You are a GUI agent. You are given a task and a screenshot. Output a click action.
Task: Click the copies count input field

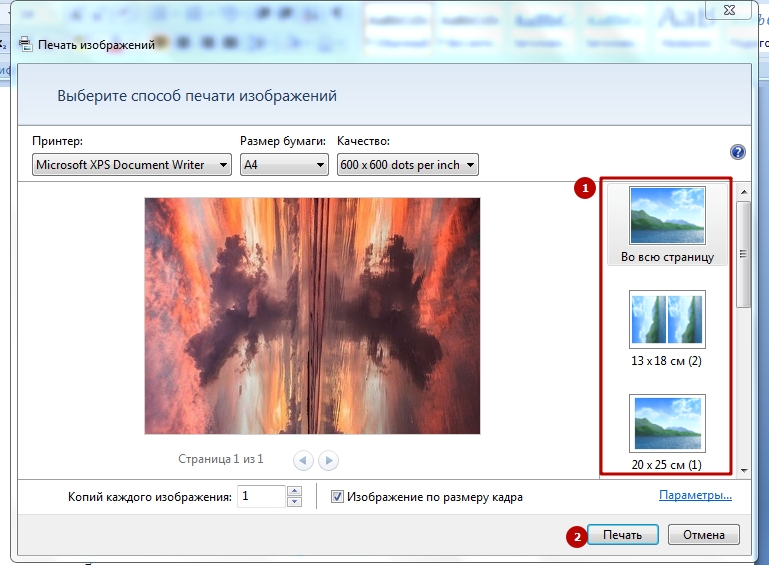tap(261, 496)
